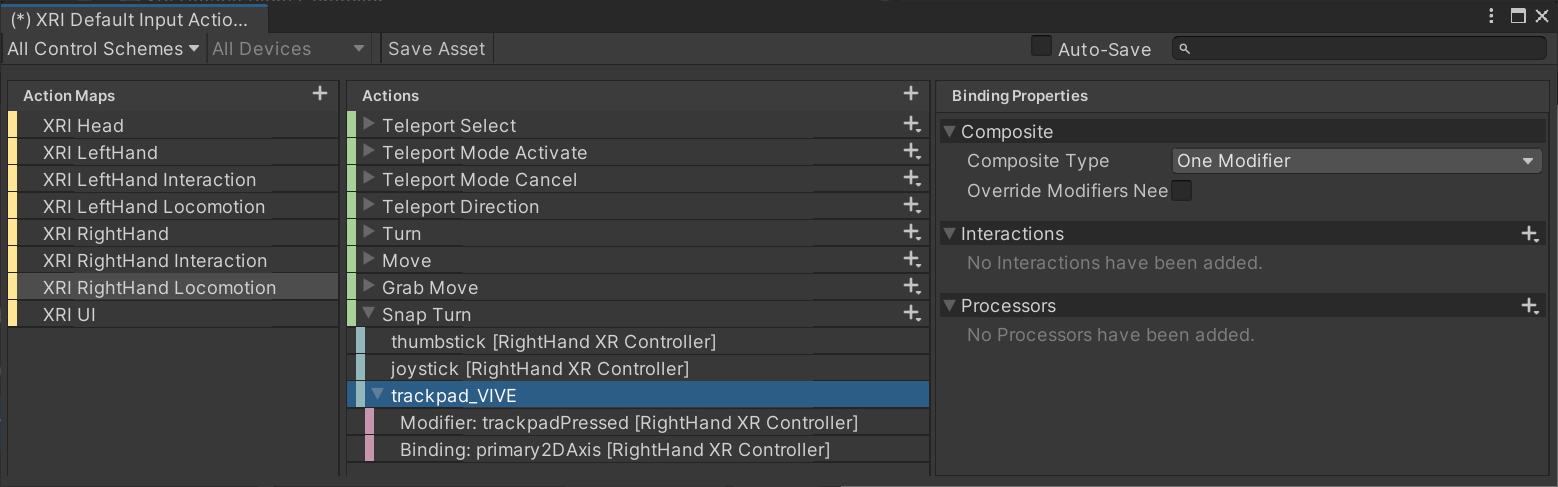Add a new action map with plus icon

coord(320,94)
